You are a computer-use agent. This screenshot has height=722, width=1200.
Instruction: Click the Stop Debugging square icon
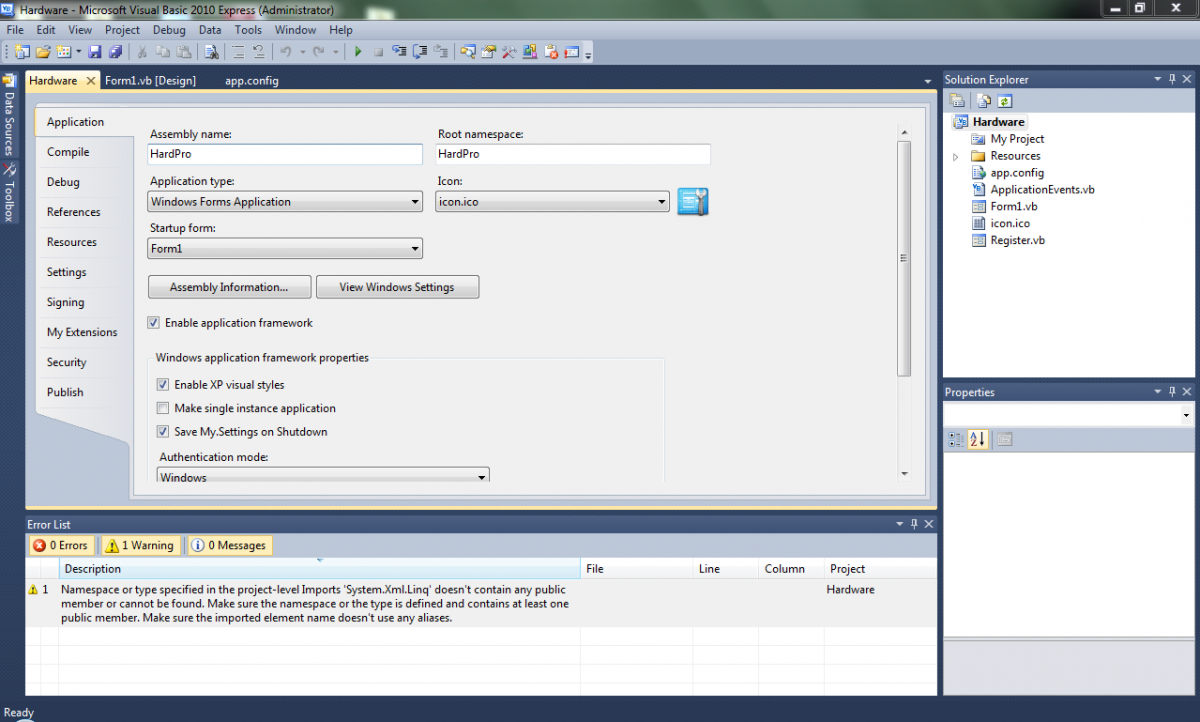[378, 51]
